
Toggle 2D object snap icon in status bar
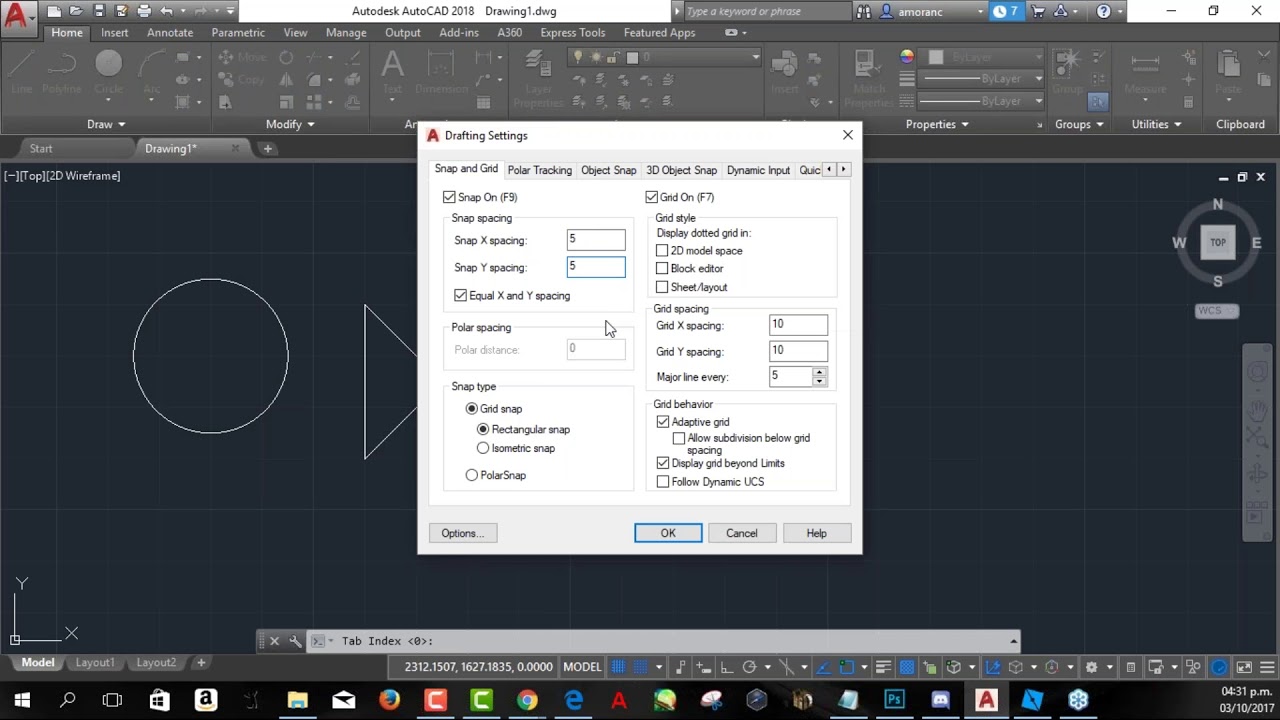click(x=847, y=667)
